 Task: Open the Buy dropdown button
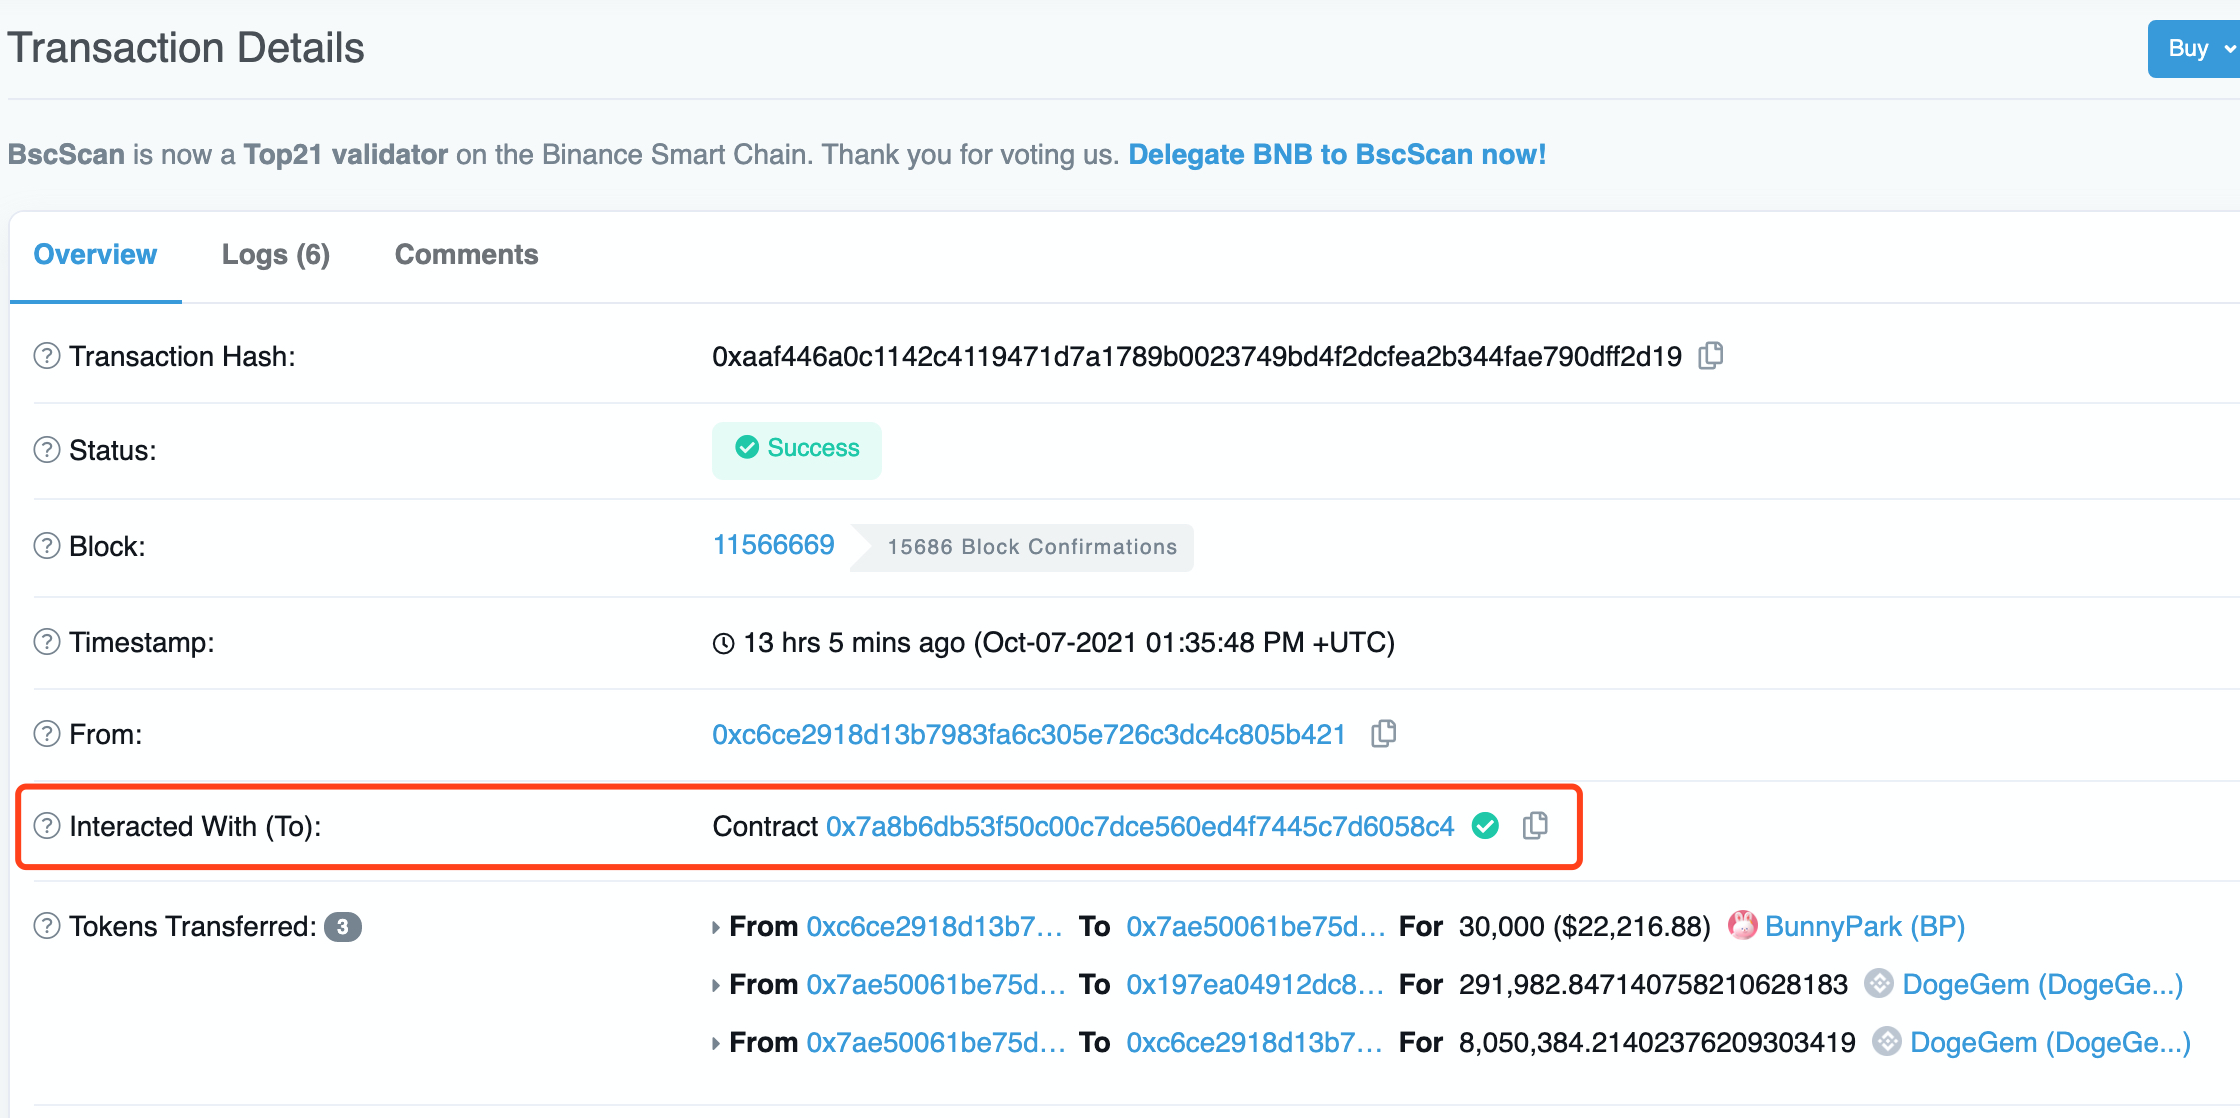2195,48
